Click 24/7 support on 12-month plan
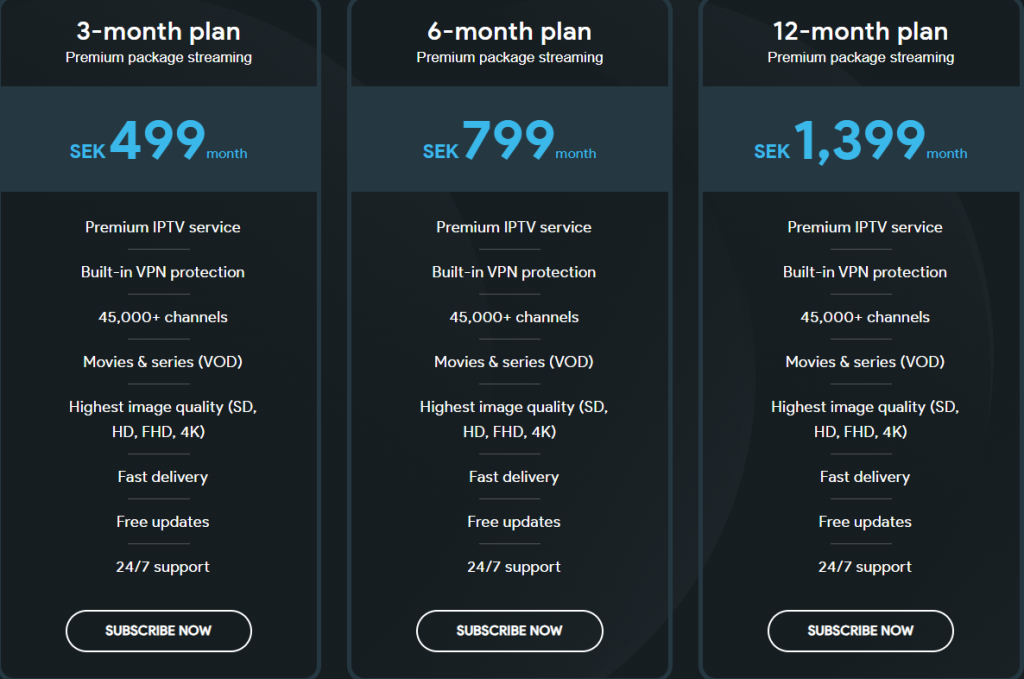1024x679 pixels. (x=864, y=566)
